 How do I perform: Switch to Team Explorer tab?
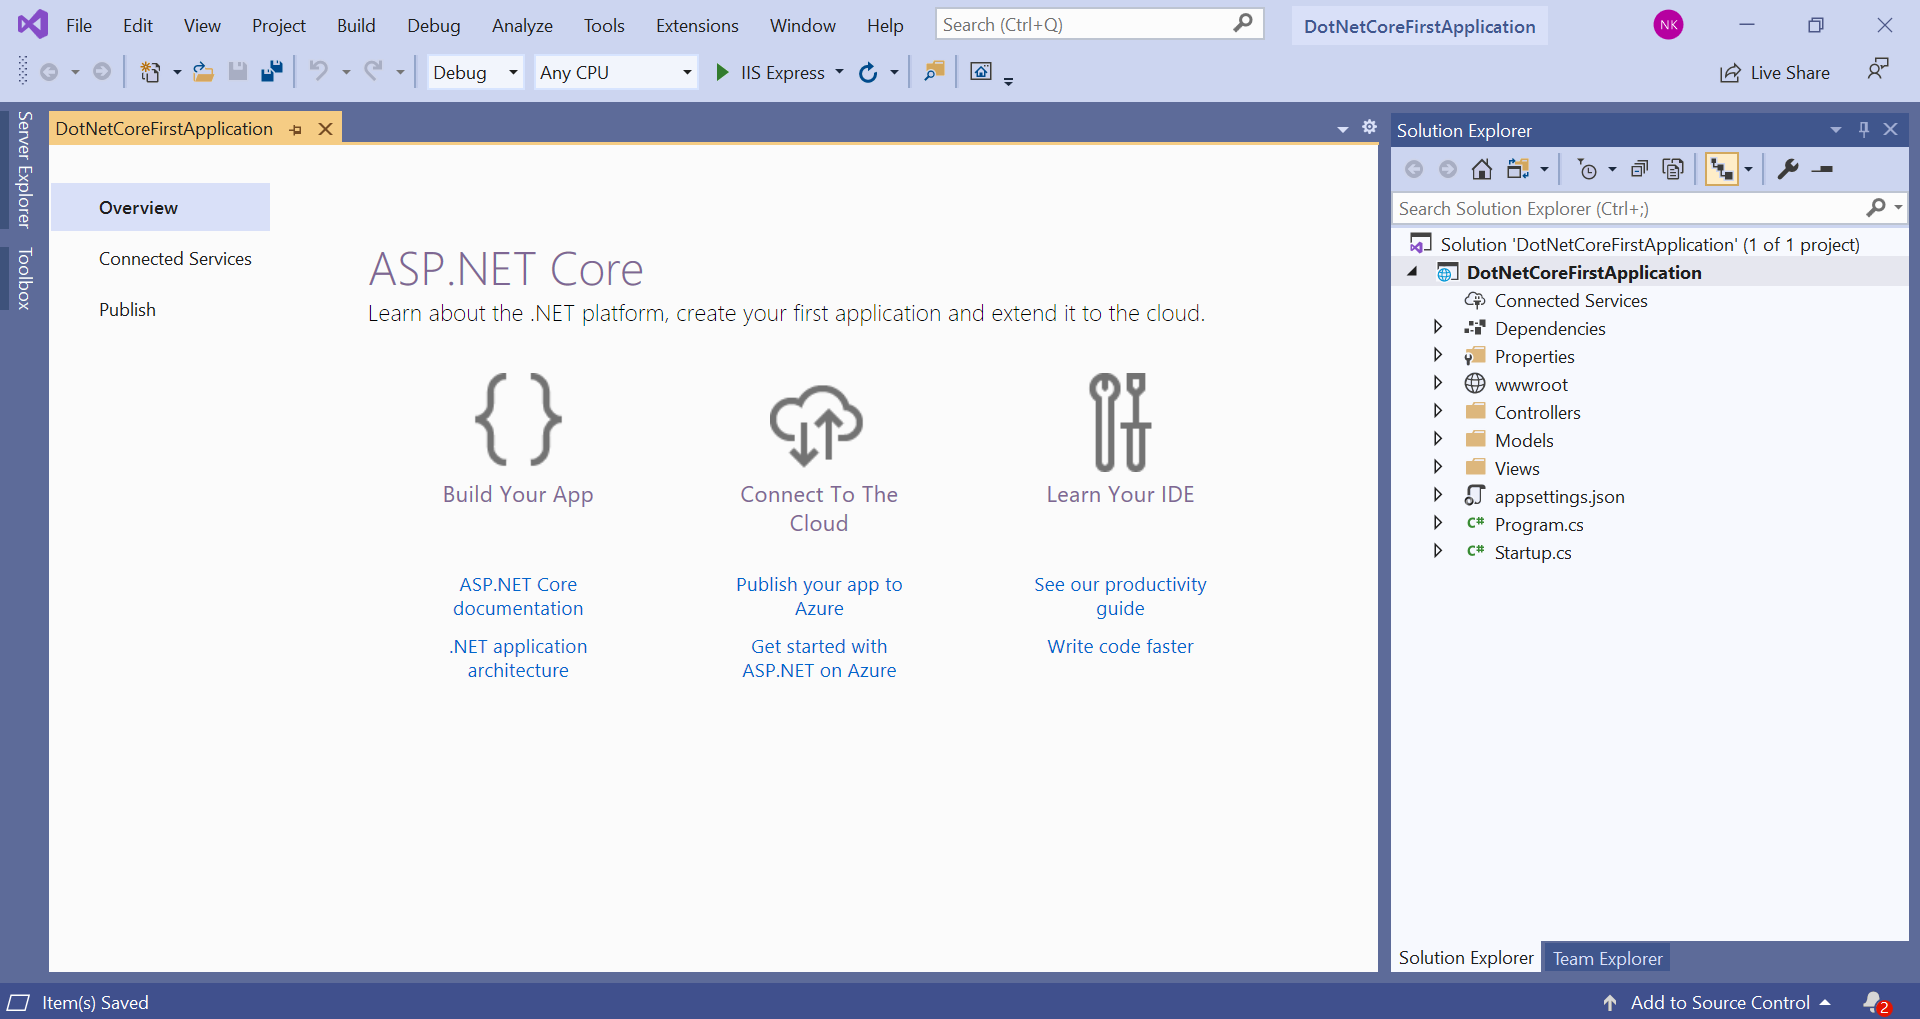[x=1607, y=958]
